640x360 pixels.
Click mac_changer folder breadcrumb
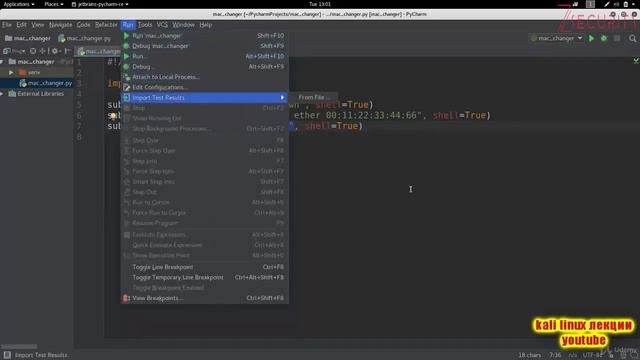28,38
